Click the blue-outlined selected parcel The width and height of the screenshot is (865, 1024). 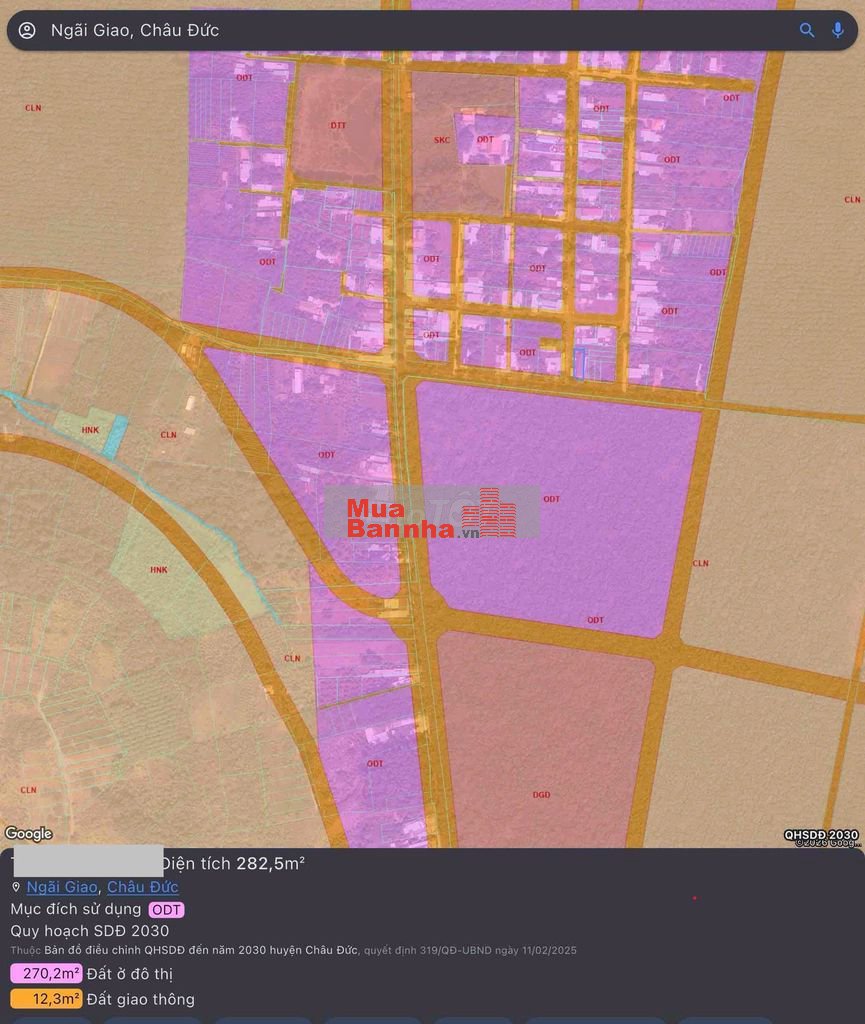point(579,363)
